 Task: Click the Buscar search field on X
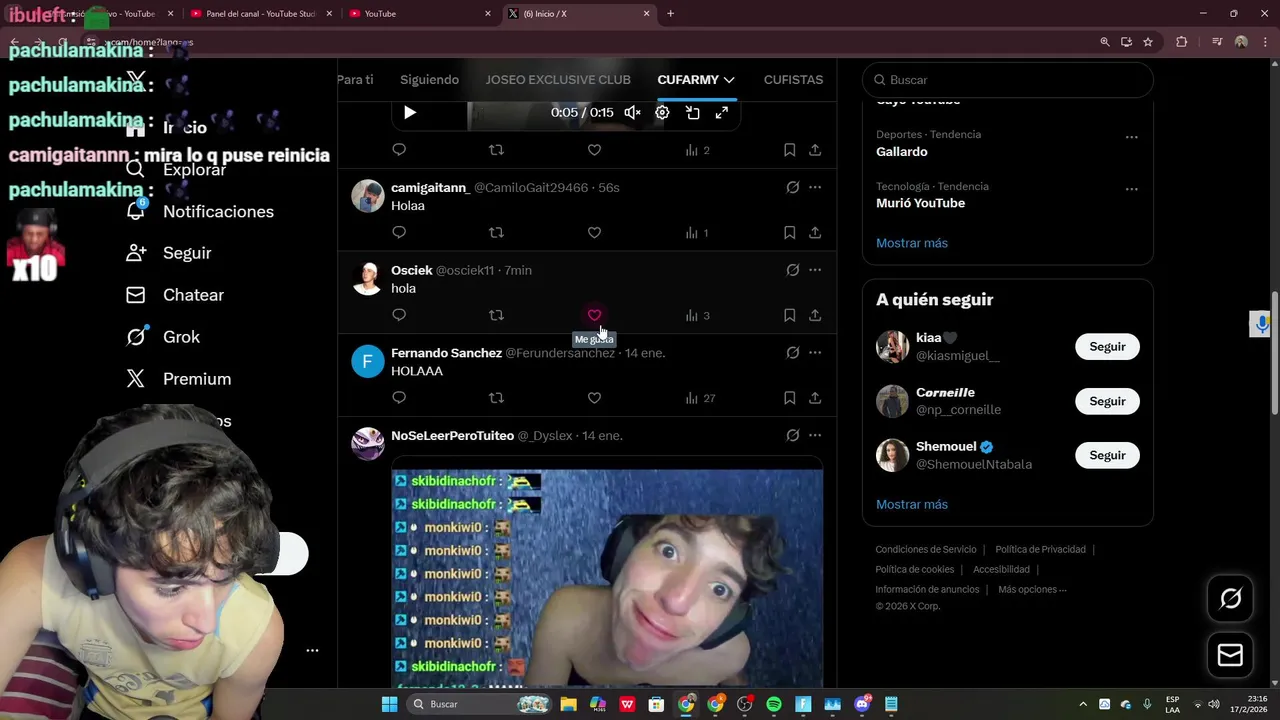click(1008, 80)
